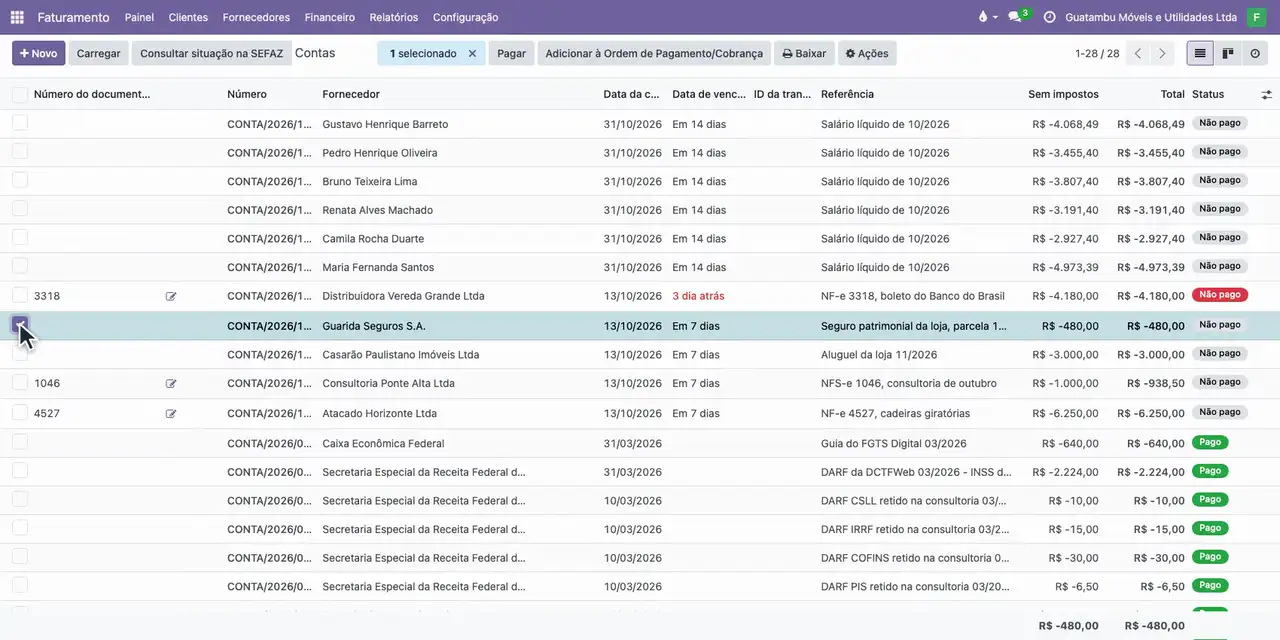Check the Distribuidora Vereda Grande Ltda row
Screen dimensions: 1280x640
(20, 295)
